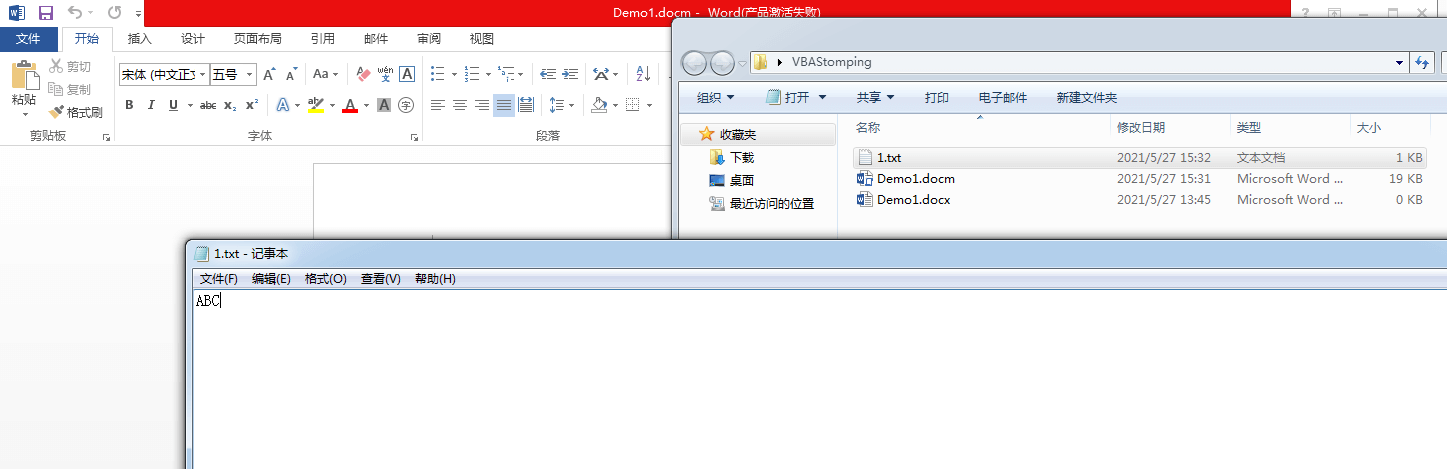Image resolution: width=1447 pixels, height=469 pixels.
Task: Align text right in Word
Action: tap(482, 105)
